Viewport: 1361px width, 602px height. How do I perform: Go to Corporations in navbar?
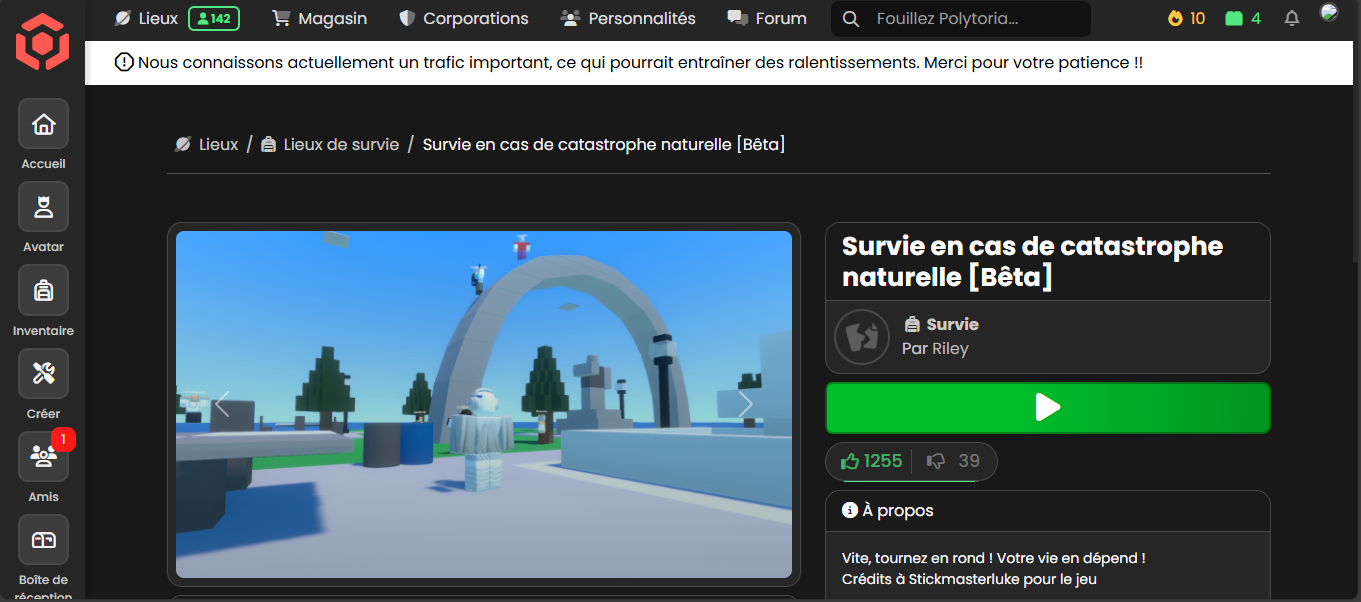463,18
